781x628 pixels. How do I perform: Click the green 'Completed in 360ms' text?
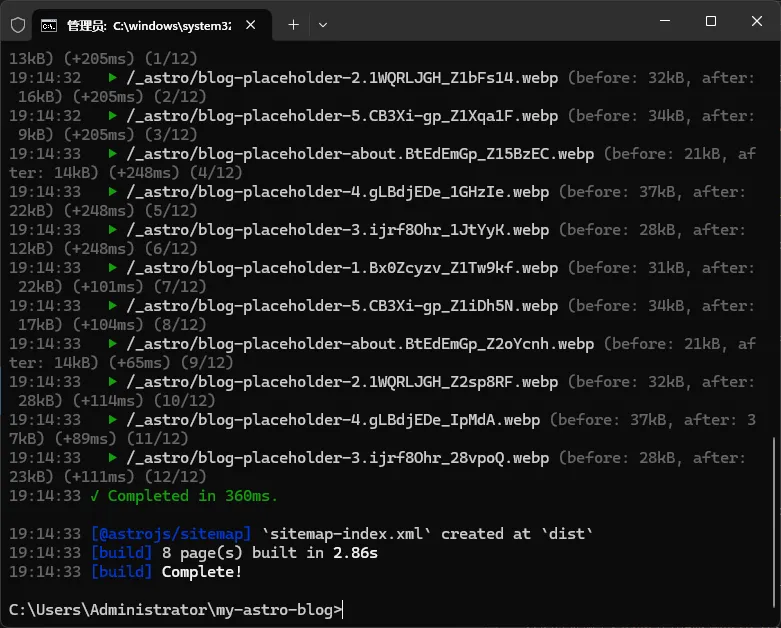pos(192,496)
